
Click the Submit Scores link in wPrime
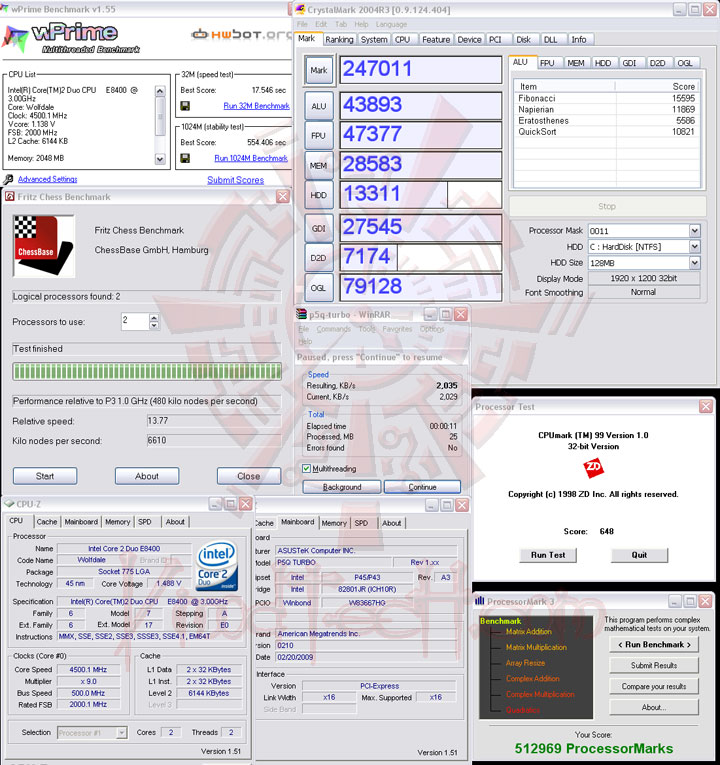(236, 180)
